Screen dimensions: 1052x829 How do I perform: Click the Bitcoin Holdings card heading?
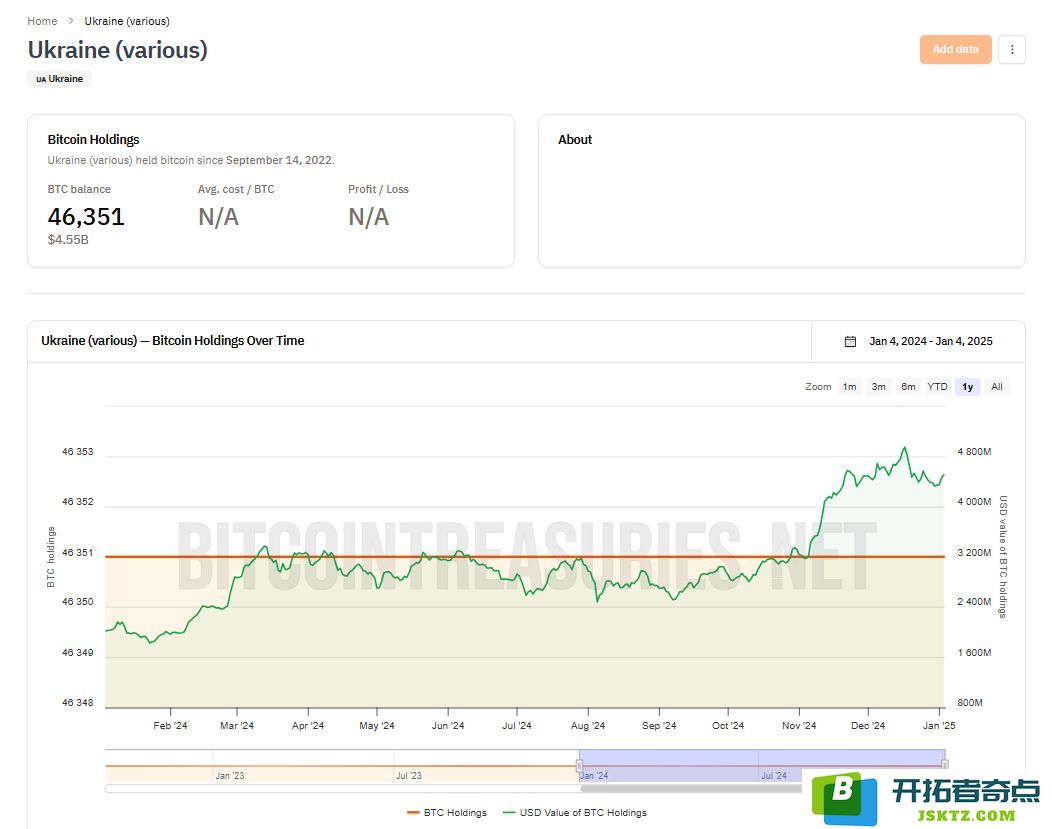coord(93,140)
